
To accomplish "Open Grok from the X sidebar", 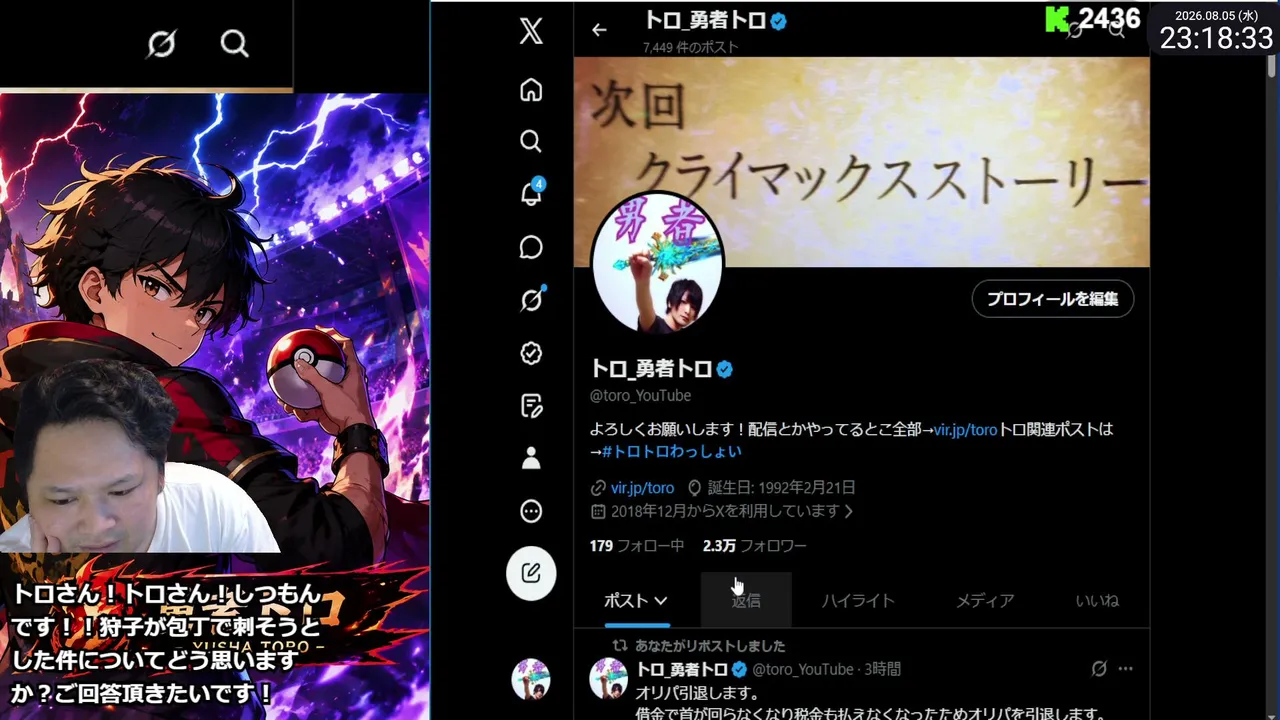I will pyautogui.click(x=531, y=299).
